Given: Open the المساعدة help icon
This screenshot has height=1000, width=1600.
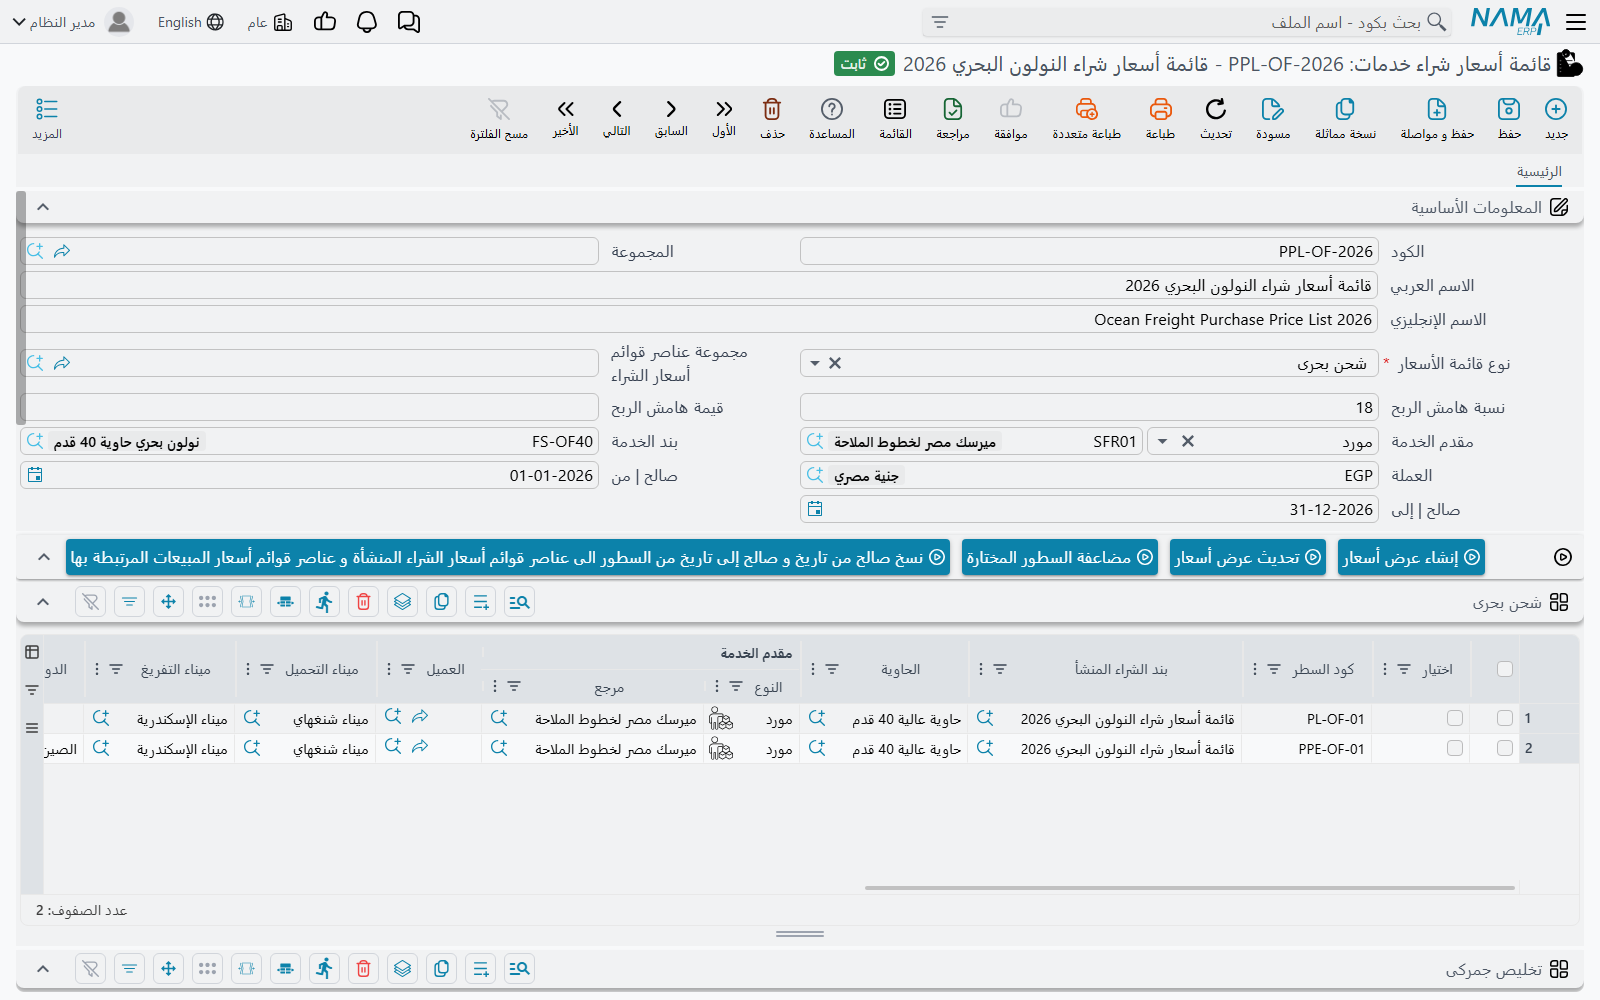Looking at the screenshot, I should pyautogui.click(x=832, y=118).
